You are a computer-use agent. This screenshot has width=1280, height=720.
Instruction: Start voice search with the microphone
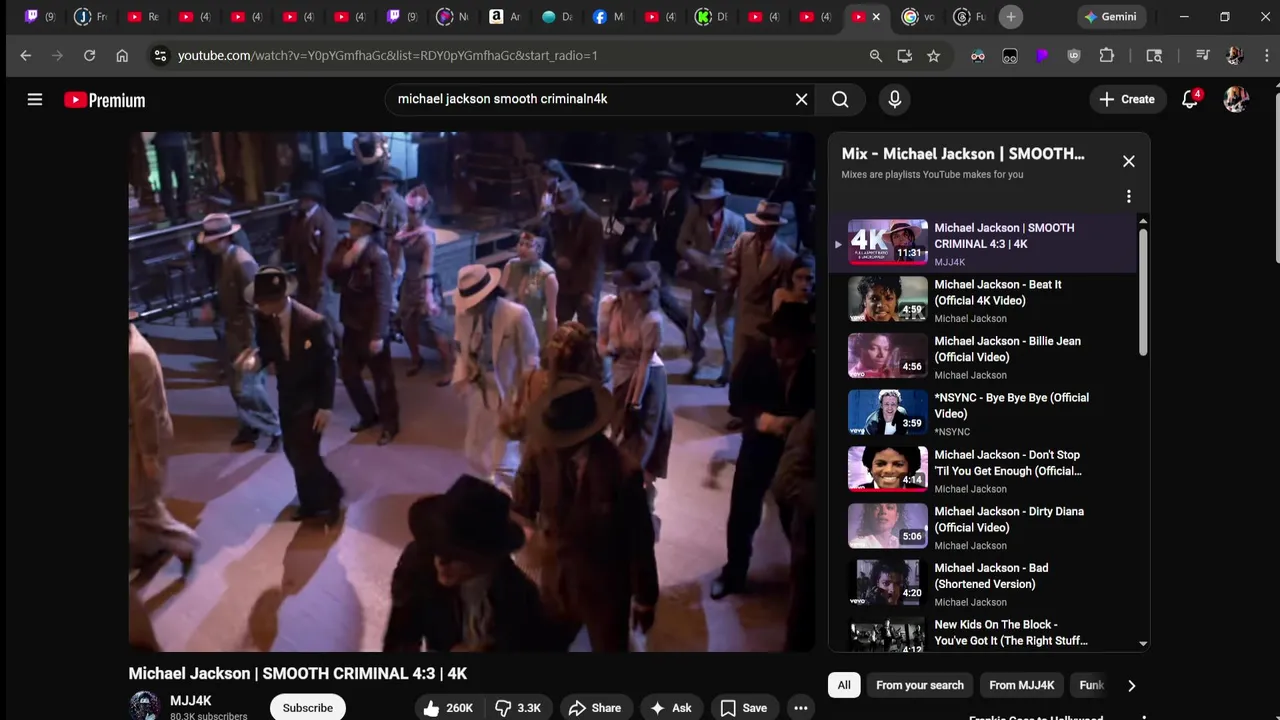click(894, 99)
